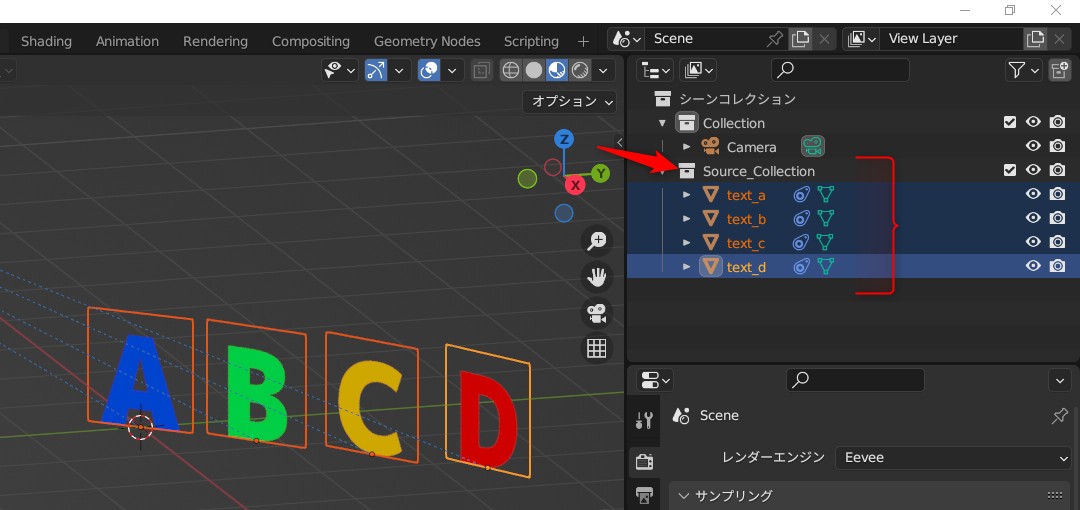Viewport: 1080px width, 510px height.
Task: Open the オプション dropdown
Action: coord(570,101)
